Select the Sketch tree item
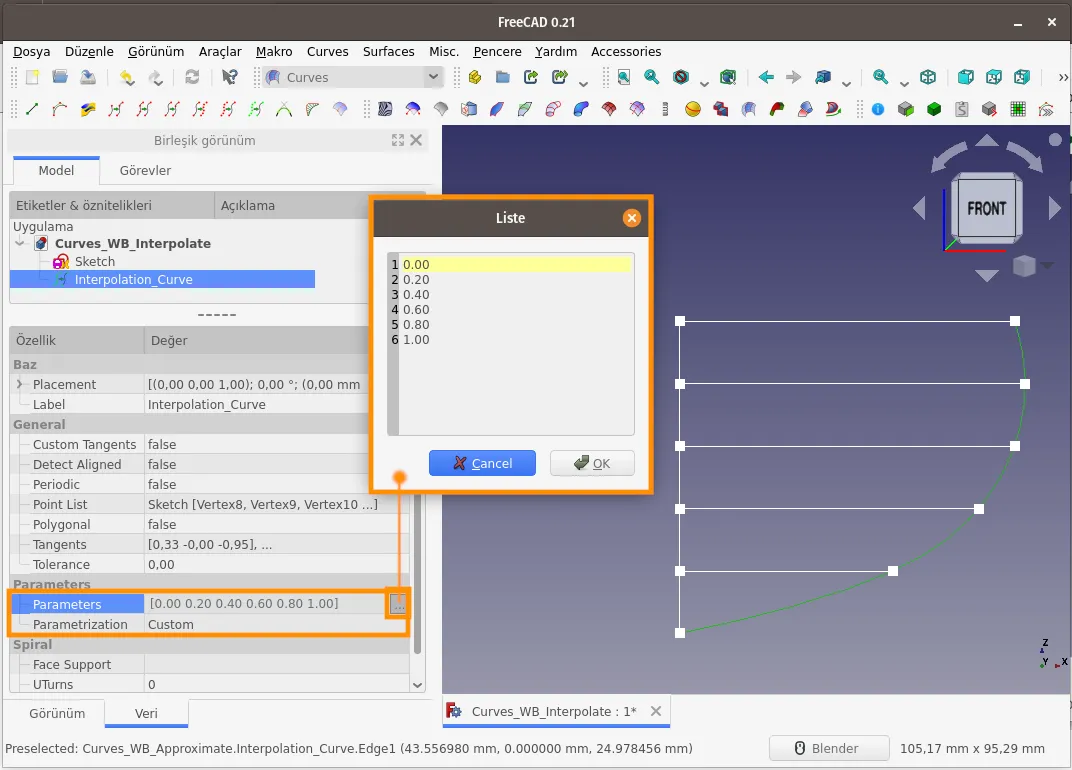Image resolution: width=1072 pixels, height=770 pixels. tap(94, 261)
